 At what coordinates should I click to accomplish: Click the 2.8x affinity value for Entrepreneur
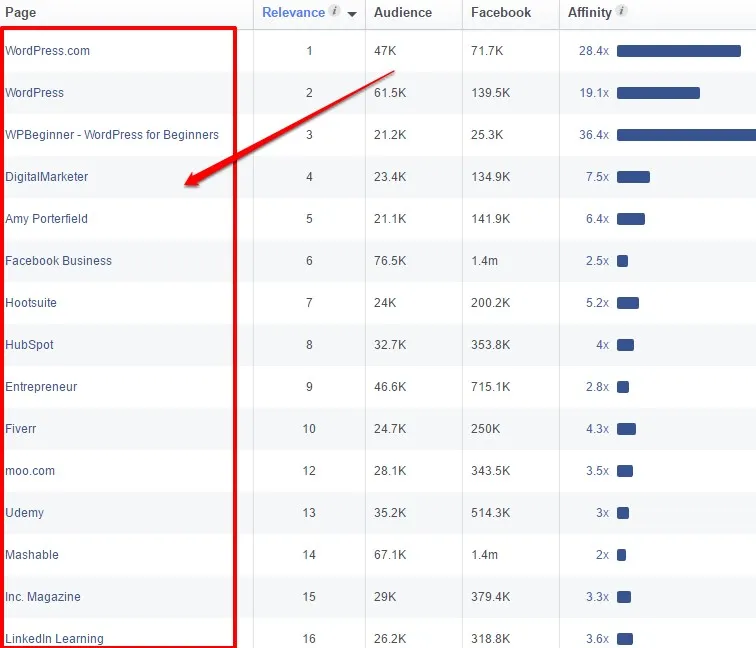tap(597, 387)
